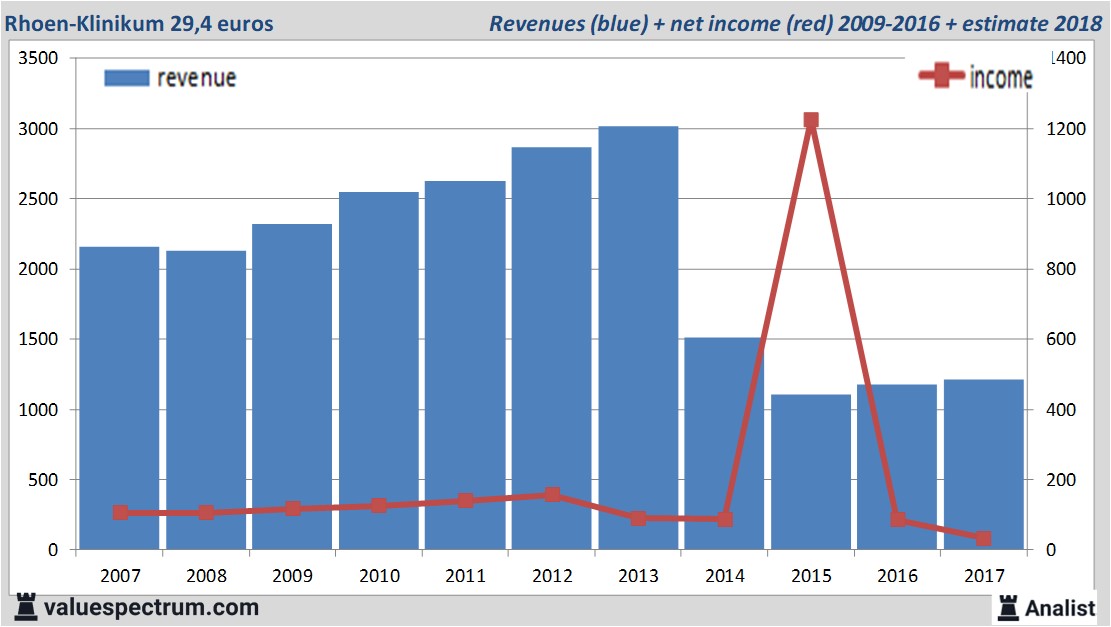Click the x-axis label 2017
This screenshot has height=627, width=1111.
click(x=984, y=575)
